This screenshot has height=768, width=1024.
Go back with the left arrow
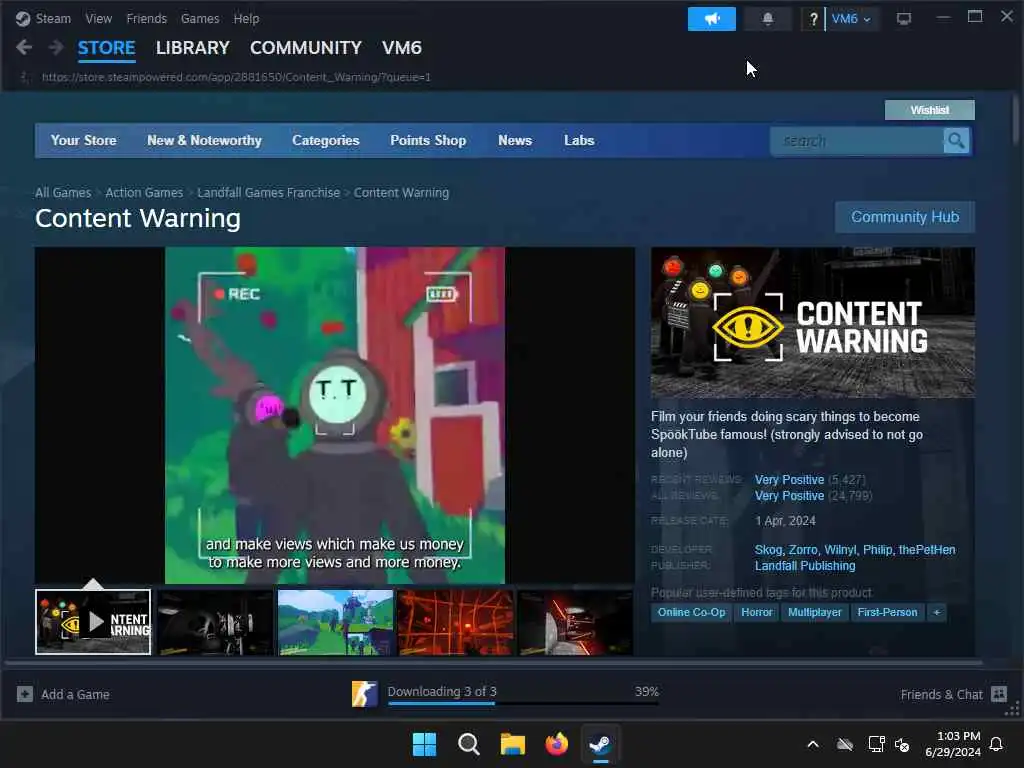pos(24,48)
